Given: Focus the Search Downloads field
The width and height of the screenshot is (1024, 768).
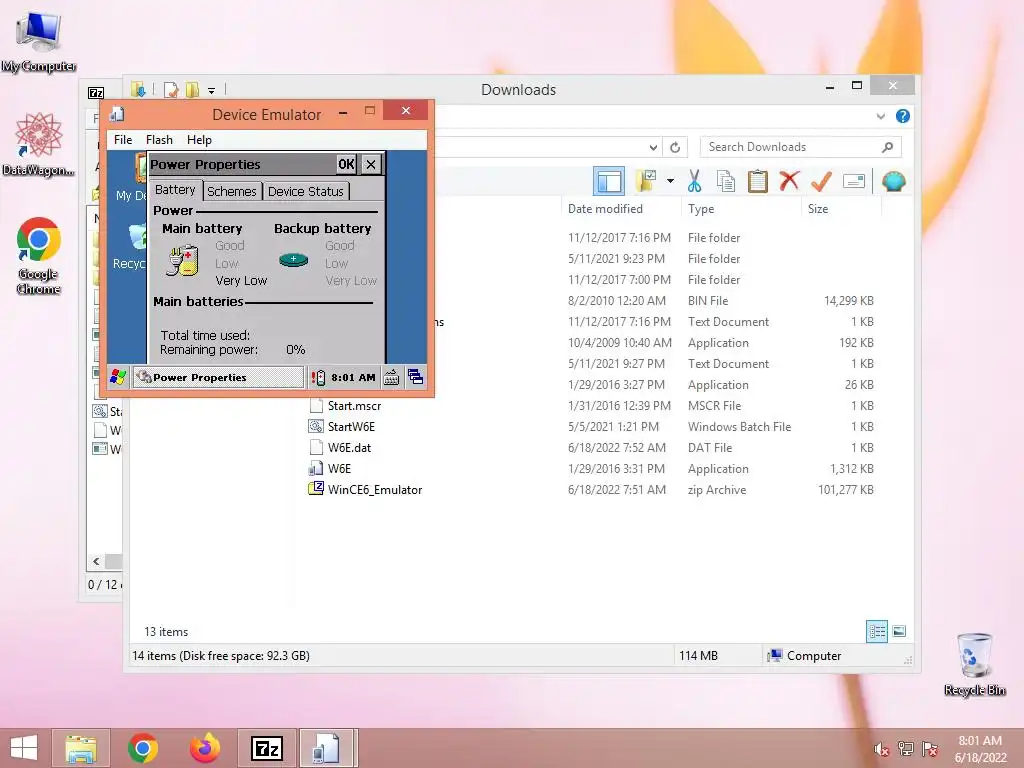Looking at the screenshot, I should 801,147.
